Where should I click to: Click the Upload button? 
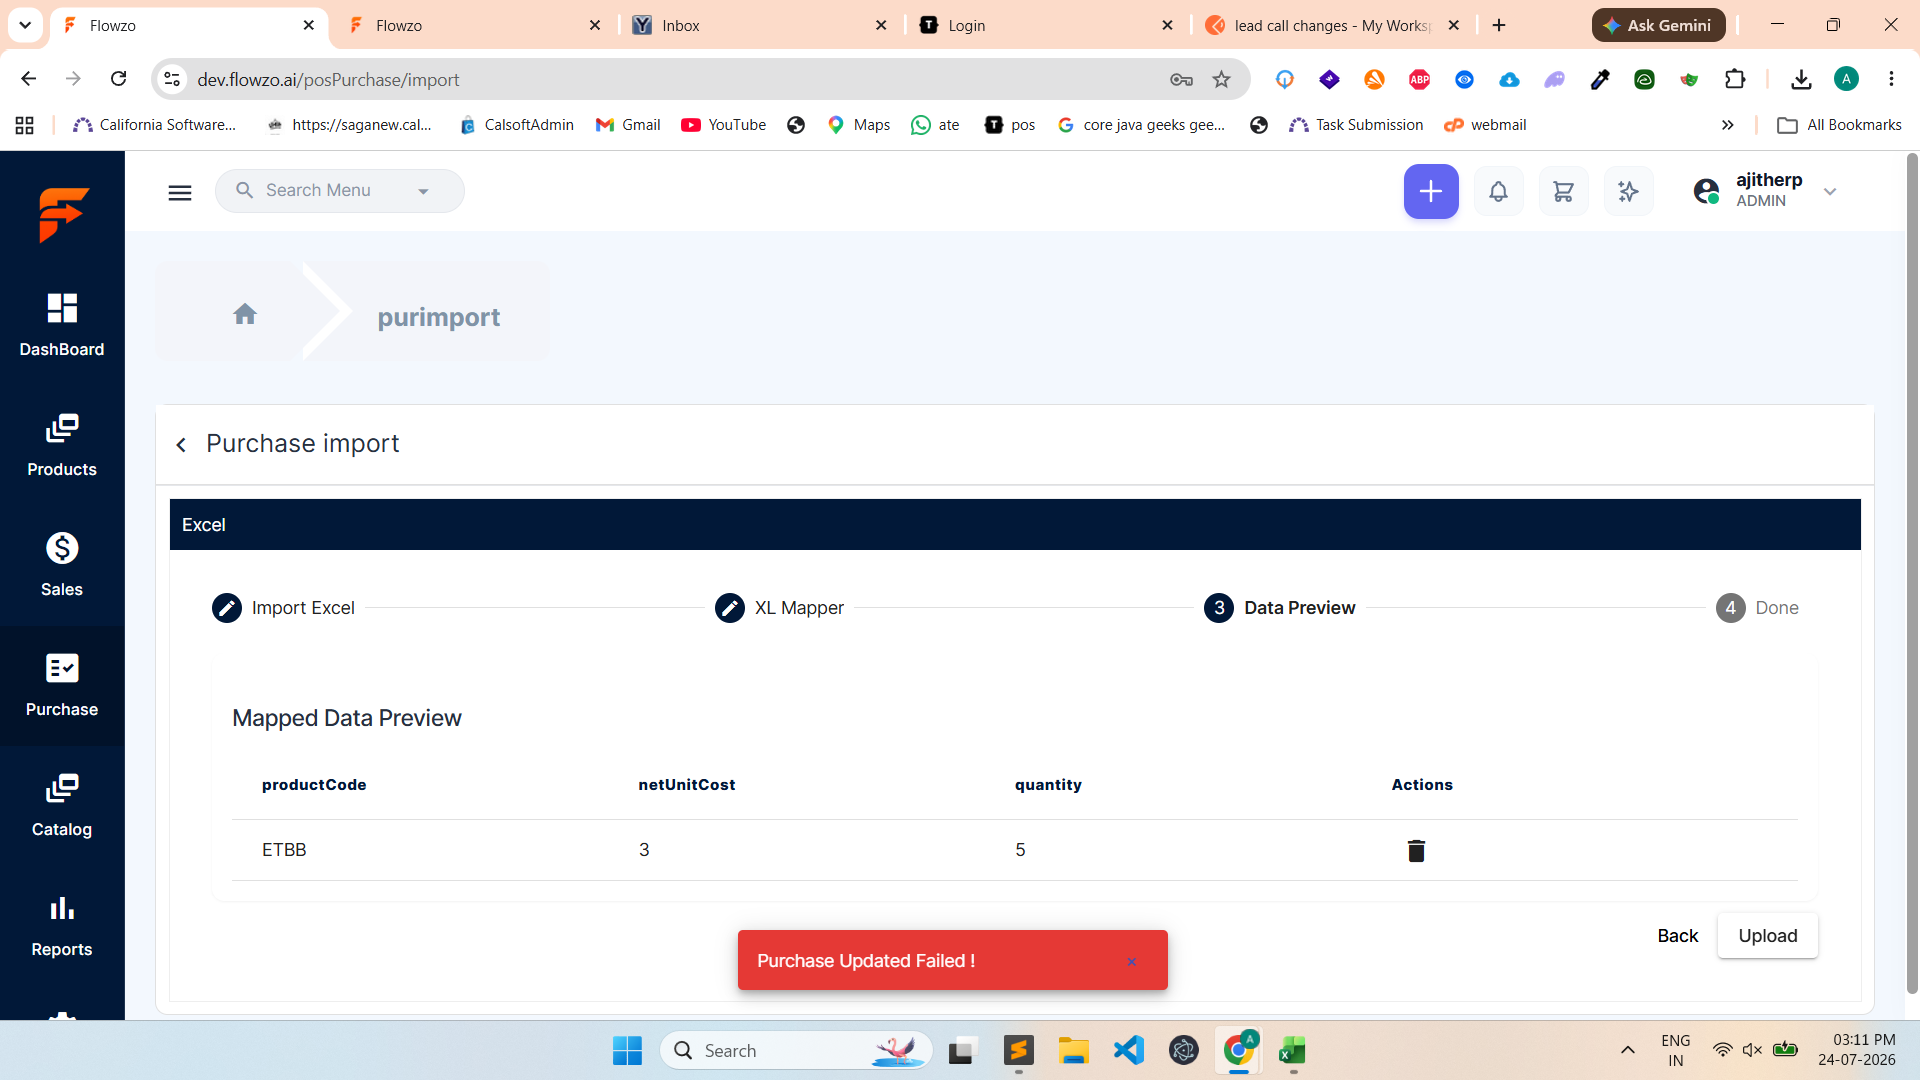click(1767, 936)
